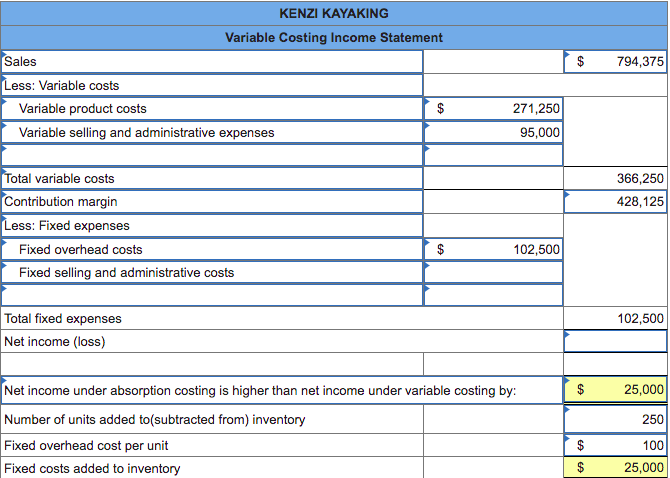The width and height of the screenshot is (670, 478).
Task: Click the Variable Costing Income Statement heading
Action: point(334,38)
